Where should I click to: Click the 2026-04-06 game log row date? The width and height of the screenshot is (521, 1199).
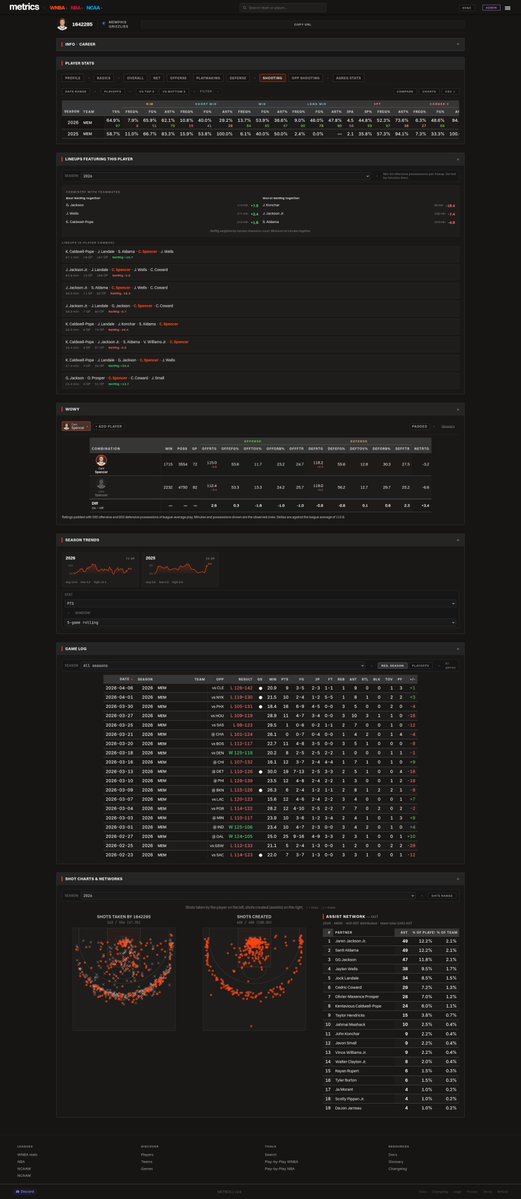tap(121, 688)
